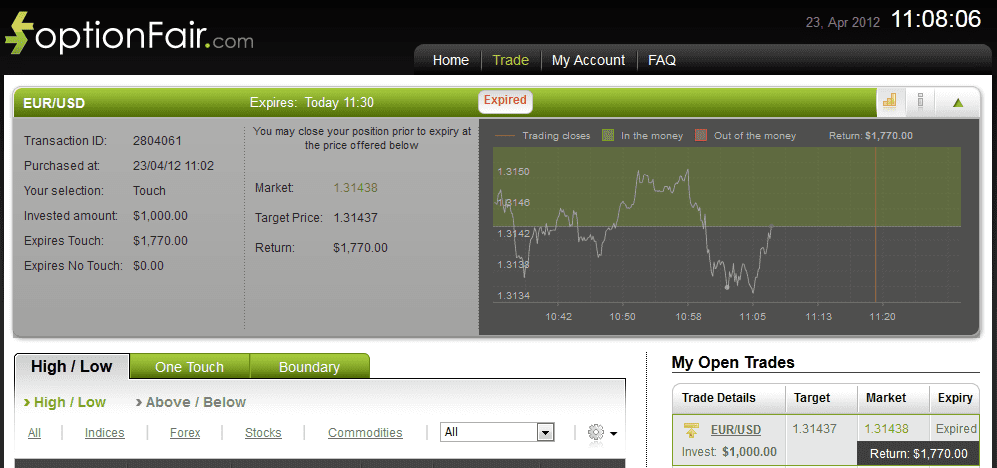Click the Touch arrow icon in My Open Trades
997x468 pixels.
(691, 430)
